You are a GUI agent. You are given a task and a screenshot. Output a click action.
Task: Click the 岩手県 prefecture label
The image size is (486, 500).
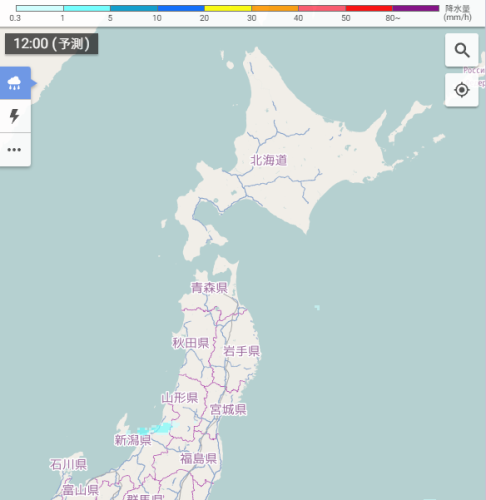click(x=241, y=351)
